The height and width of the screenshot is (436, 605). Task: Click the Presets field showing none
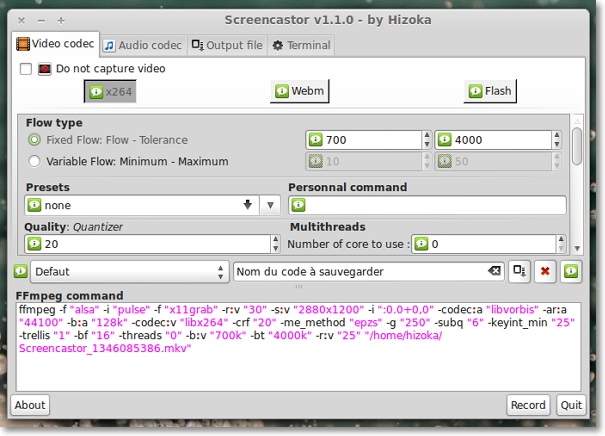point(142,205)
